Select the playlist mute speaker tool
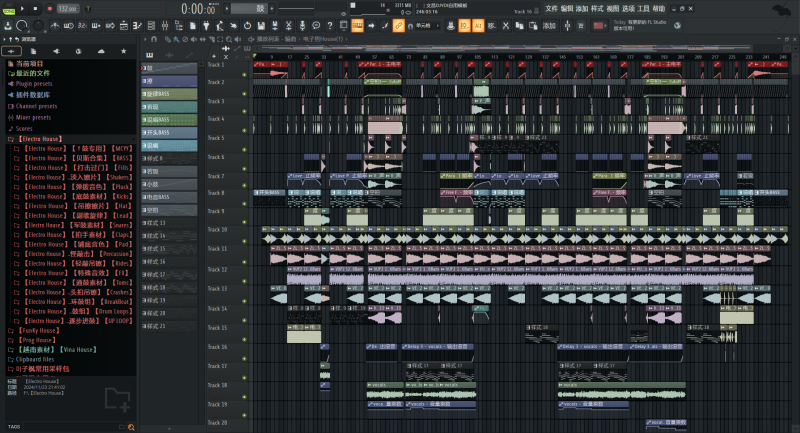This screenshot has width=800, height=433. click(x=194, y=39)
